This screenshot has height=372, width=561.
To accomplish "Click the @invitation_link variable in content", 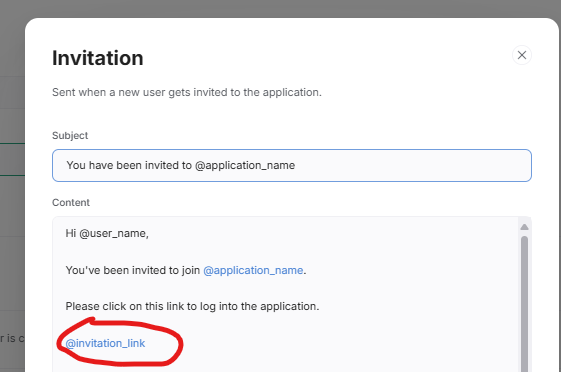I will 105,343.
